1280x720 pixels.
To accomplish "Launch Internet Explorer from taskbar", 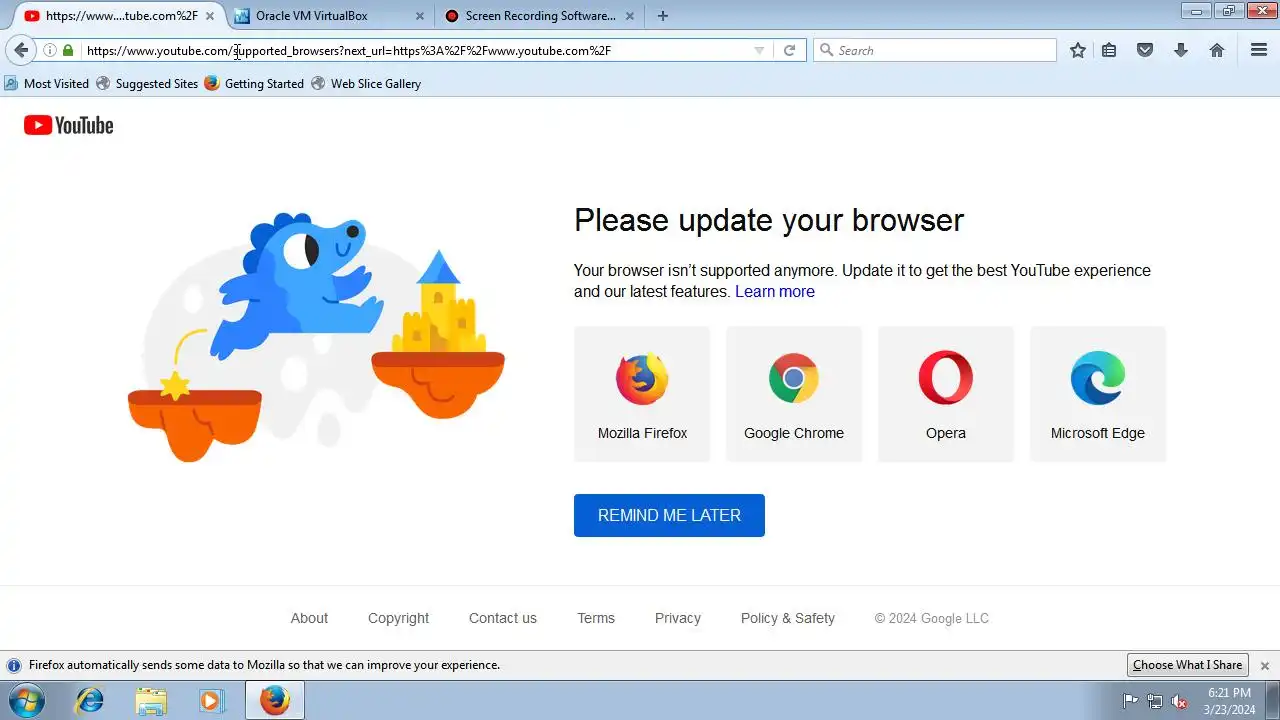I will pyautogui.click(x=90, y=701).
